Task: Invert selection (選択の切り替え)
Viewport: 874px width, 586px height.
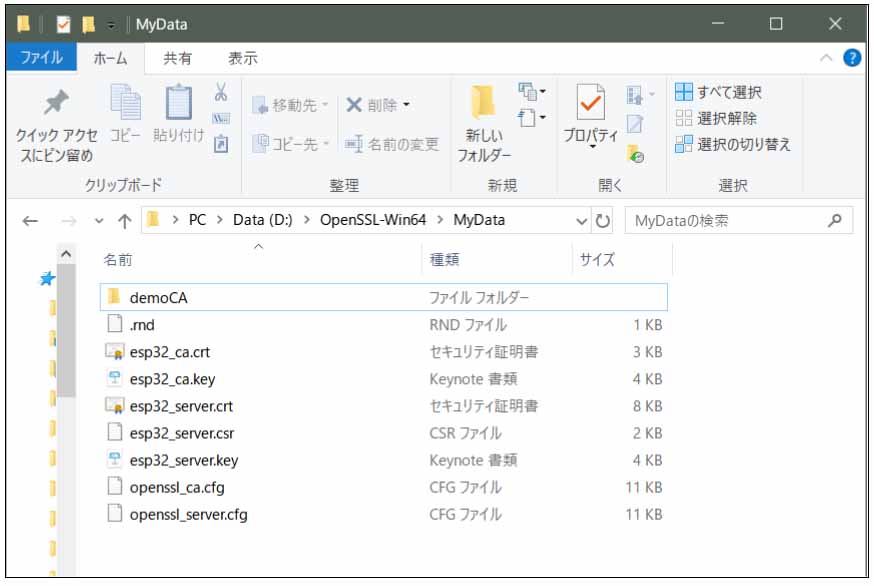Action: click(733, 144)
